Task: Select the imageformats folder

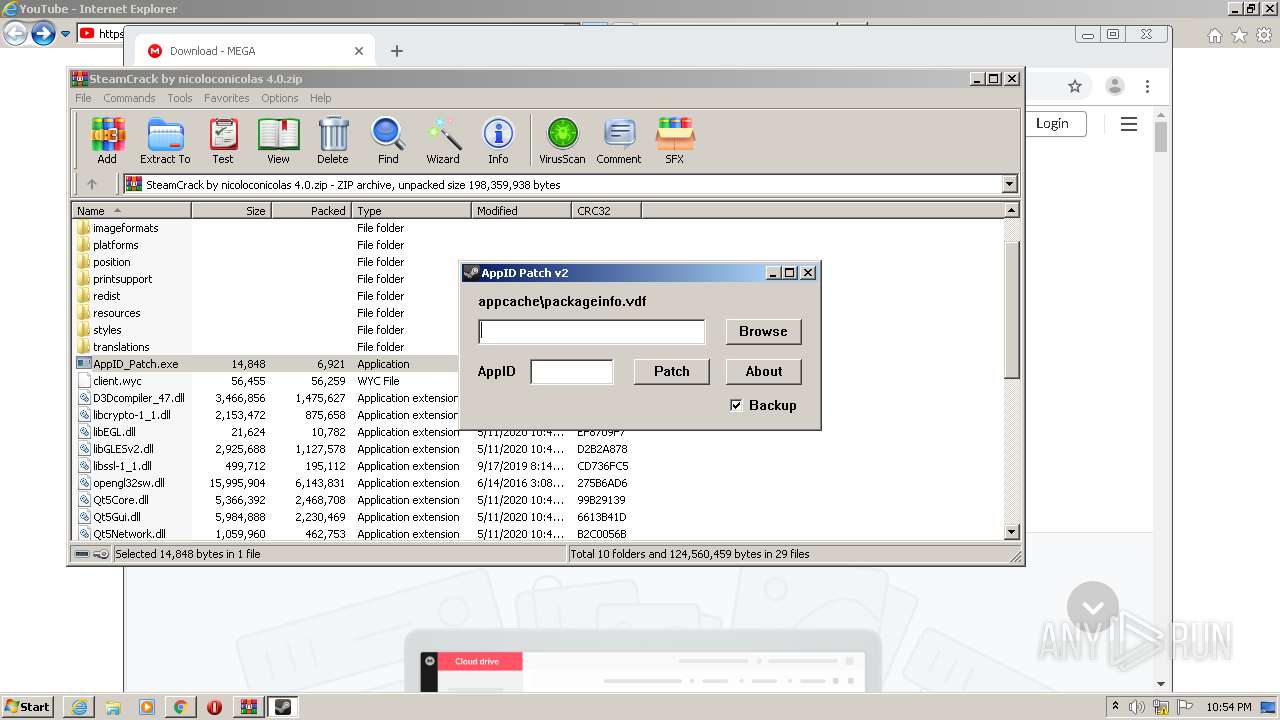Action: pos(126,228)
